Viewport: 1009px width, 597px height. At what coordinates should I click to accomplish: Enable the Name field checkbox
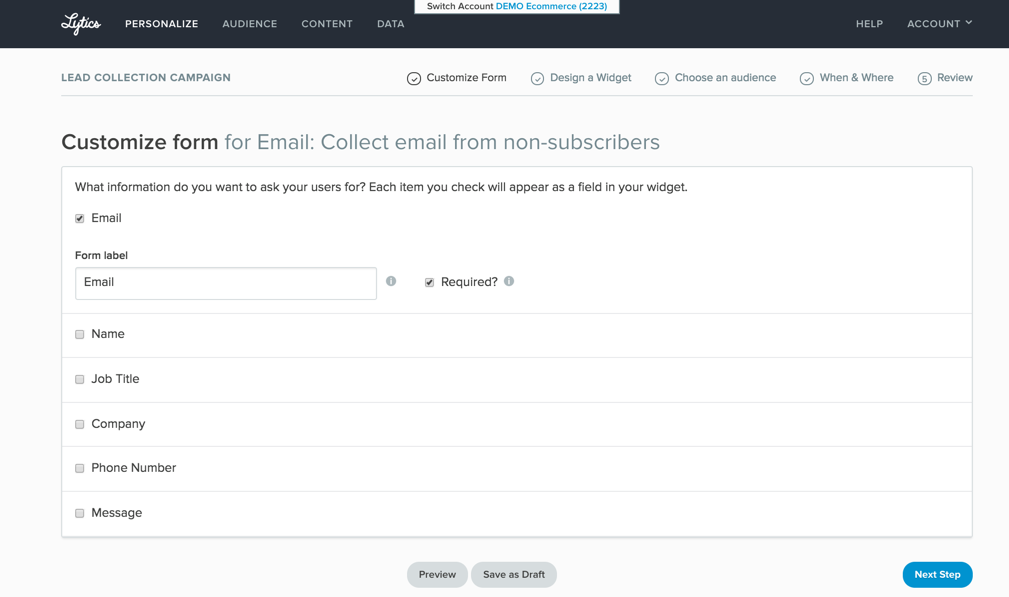(x=80, y=335)
